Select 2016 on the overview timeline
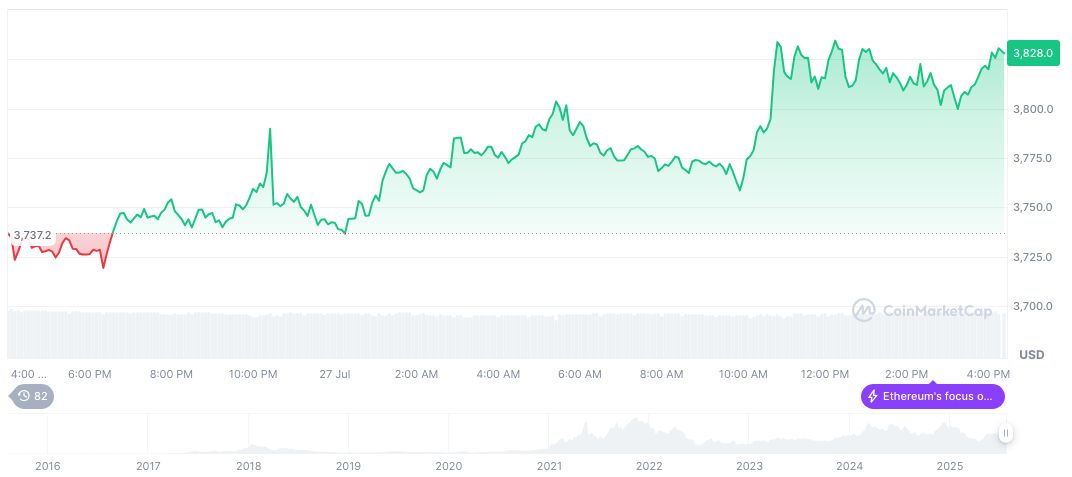Image resolution: width=1072 pixels, height=477 pixels. pyautogui.click(x=47, y=466)
